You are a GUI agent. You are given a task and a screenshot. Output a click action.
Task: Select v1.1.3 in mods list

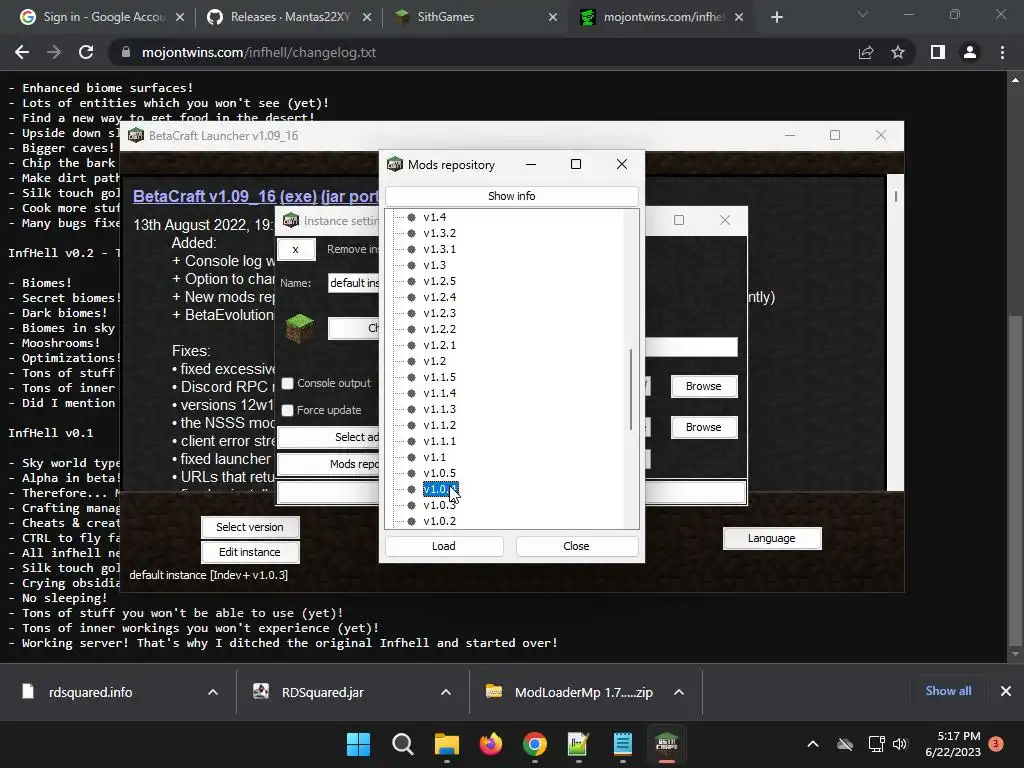coord(440,409)
